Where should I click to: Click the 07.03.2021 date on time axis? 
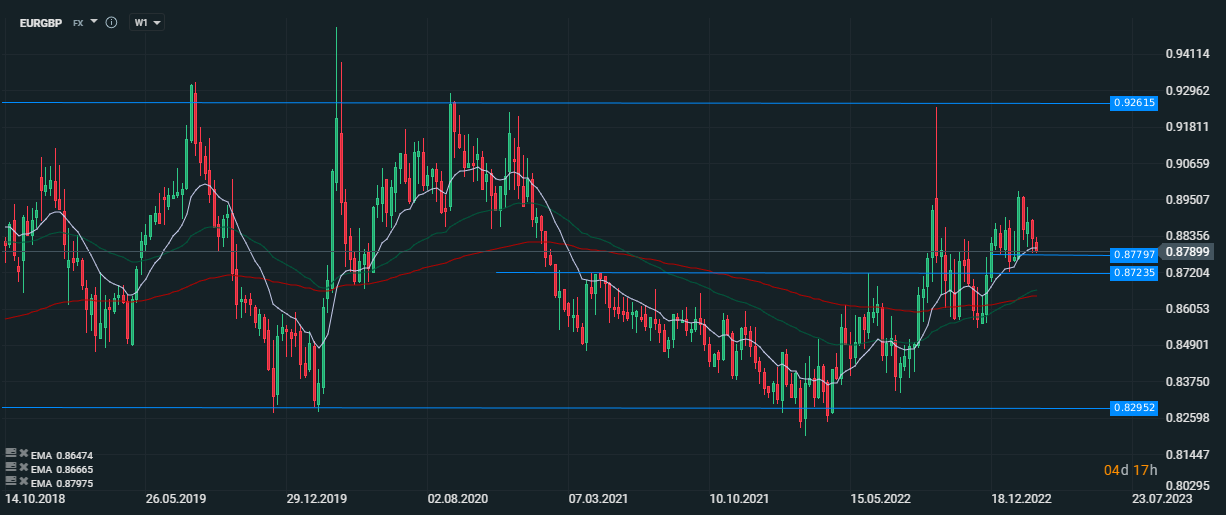pyautogui.click(x=598, y=497)
